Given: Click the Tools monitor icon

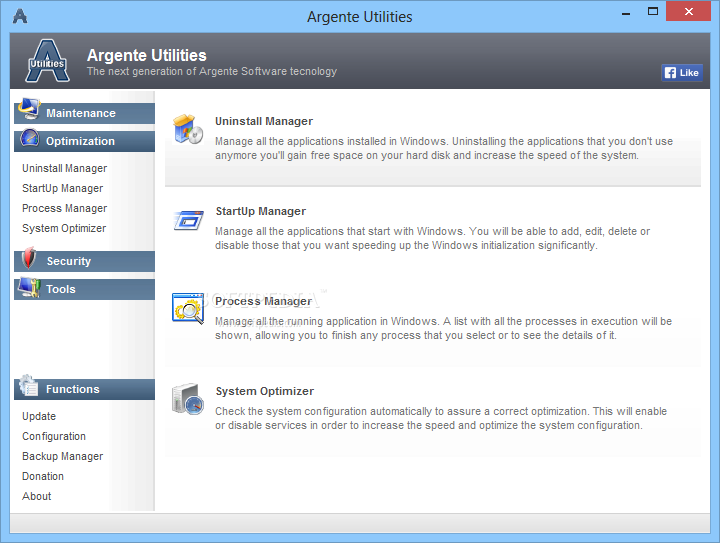Looking at the screenshot, I should 29,287.
